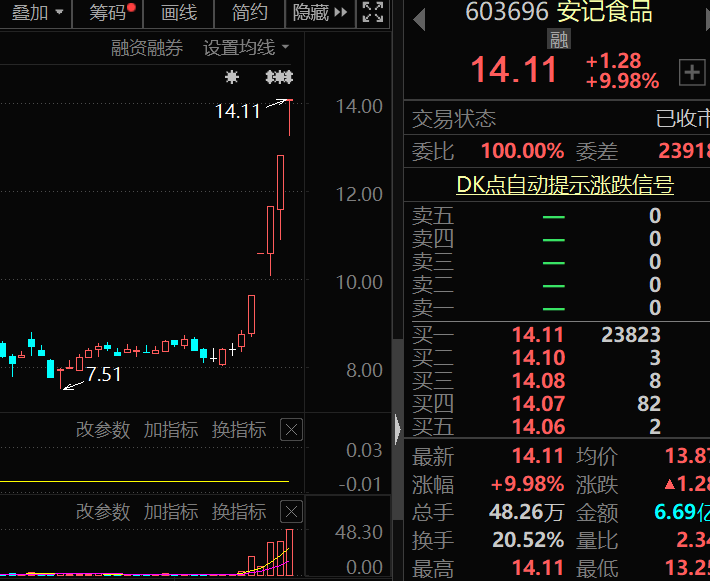Close the lower volume indicator sub-panel

tap(291, 512)
